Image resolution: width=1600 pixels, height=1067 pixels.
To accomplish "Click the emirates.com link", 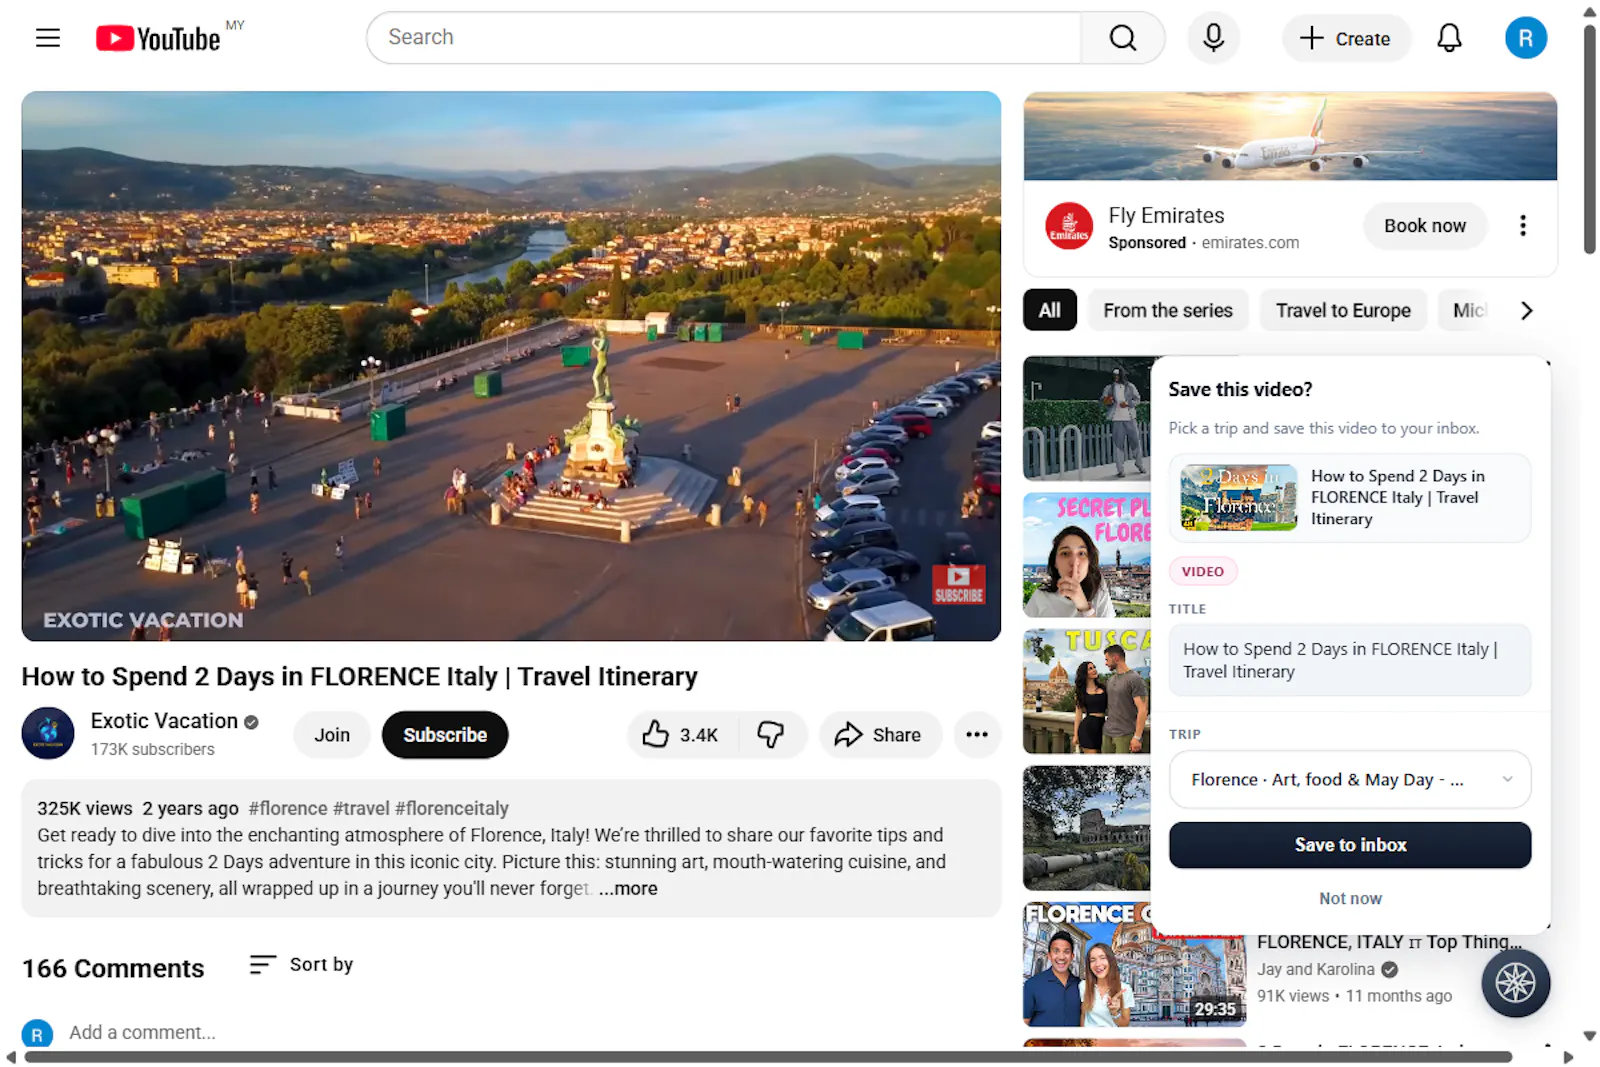I will pyautogui.click(x=1250, y=243).
